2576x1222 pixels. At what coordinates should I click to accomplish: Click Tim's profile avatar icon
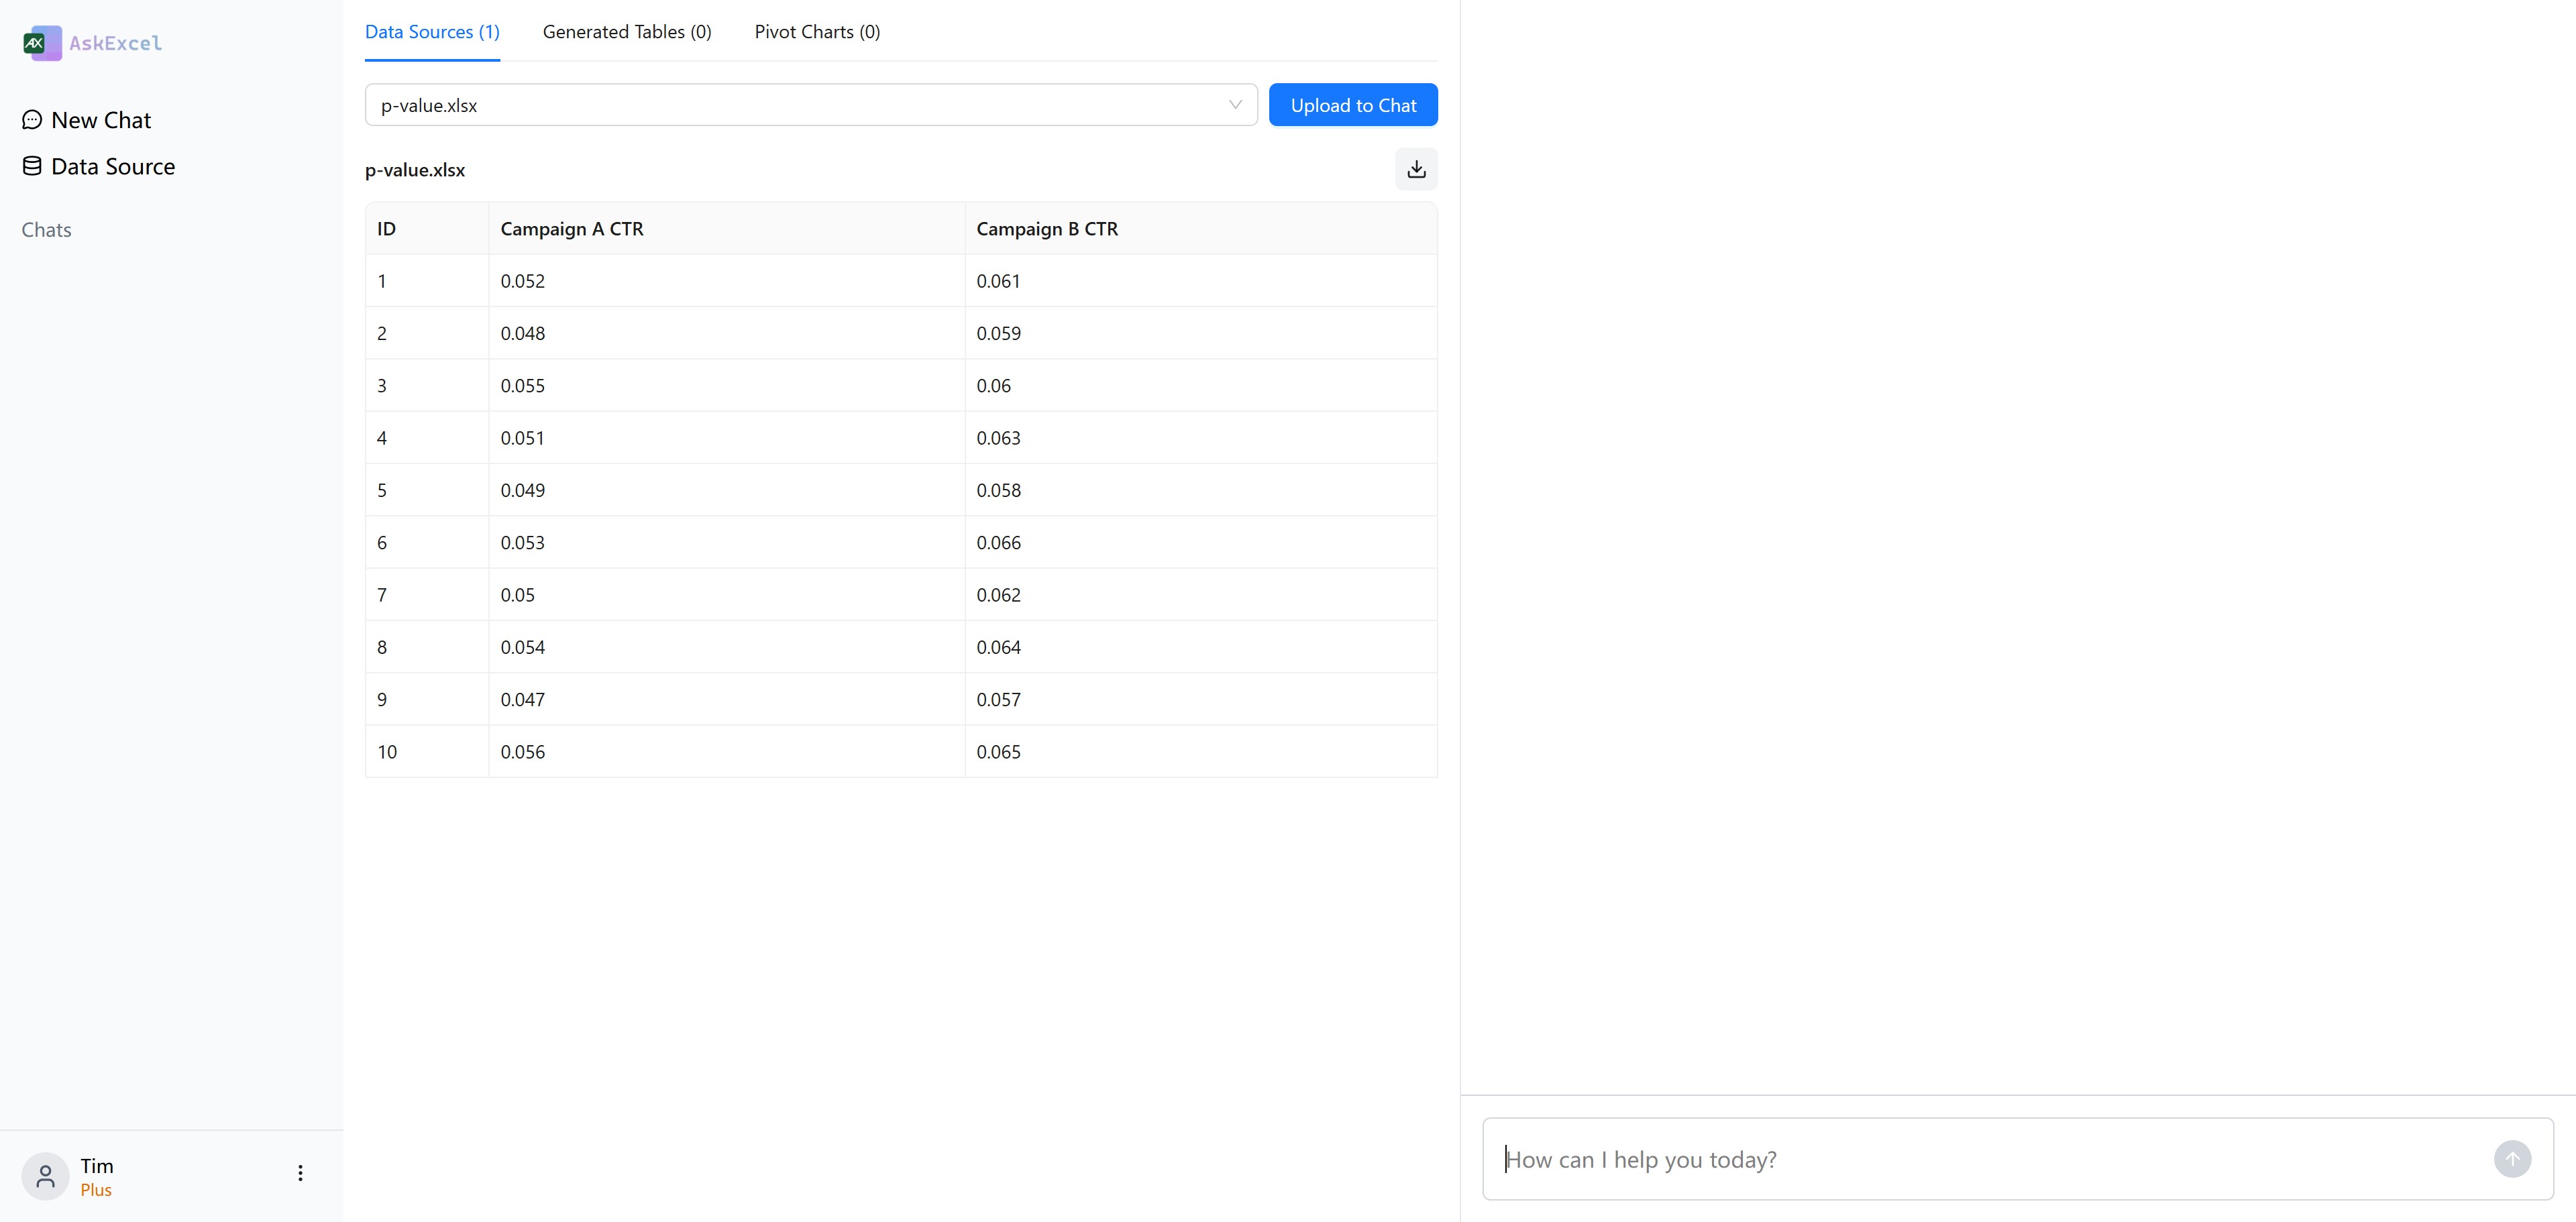45,1176
